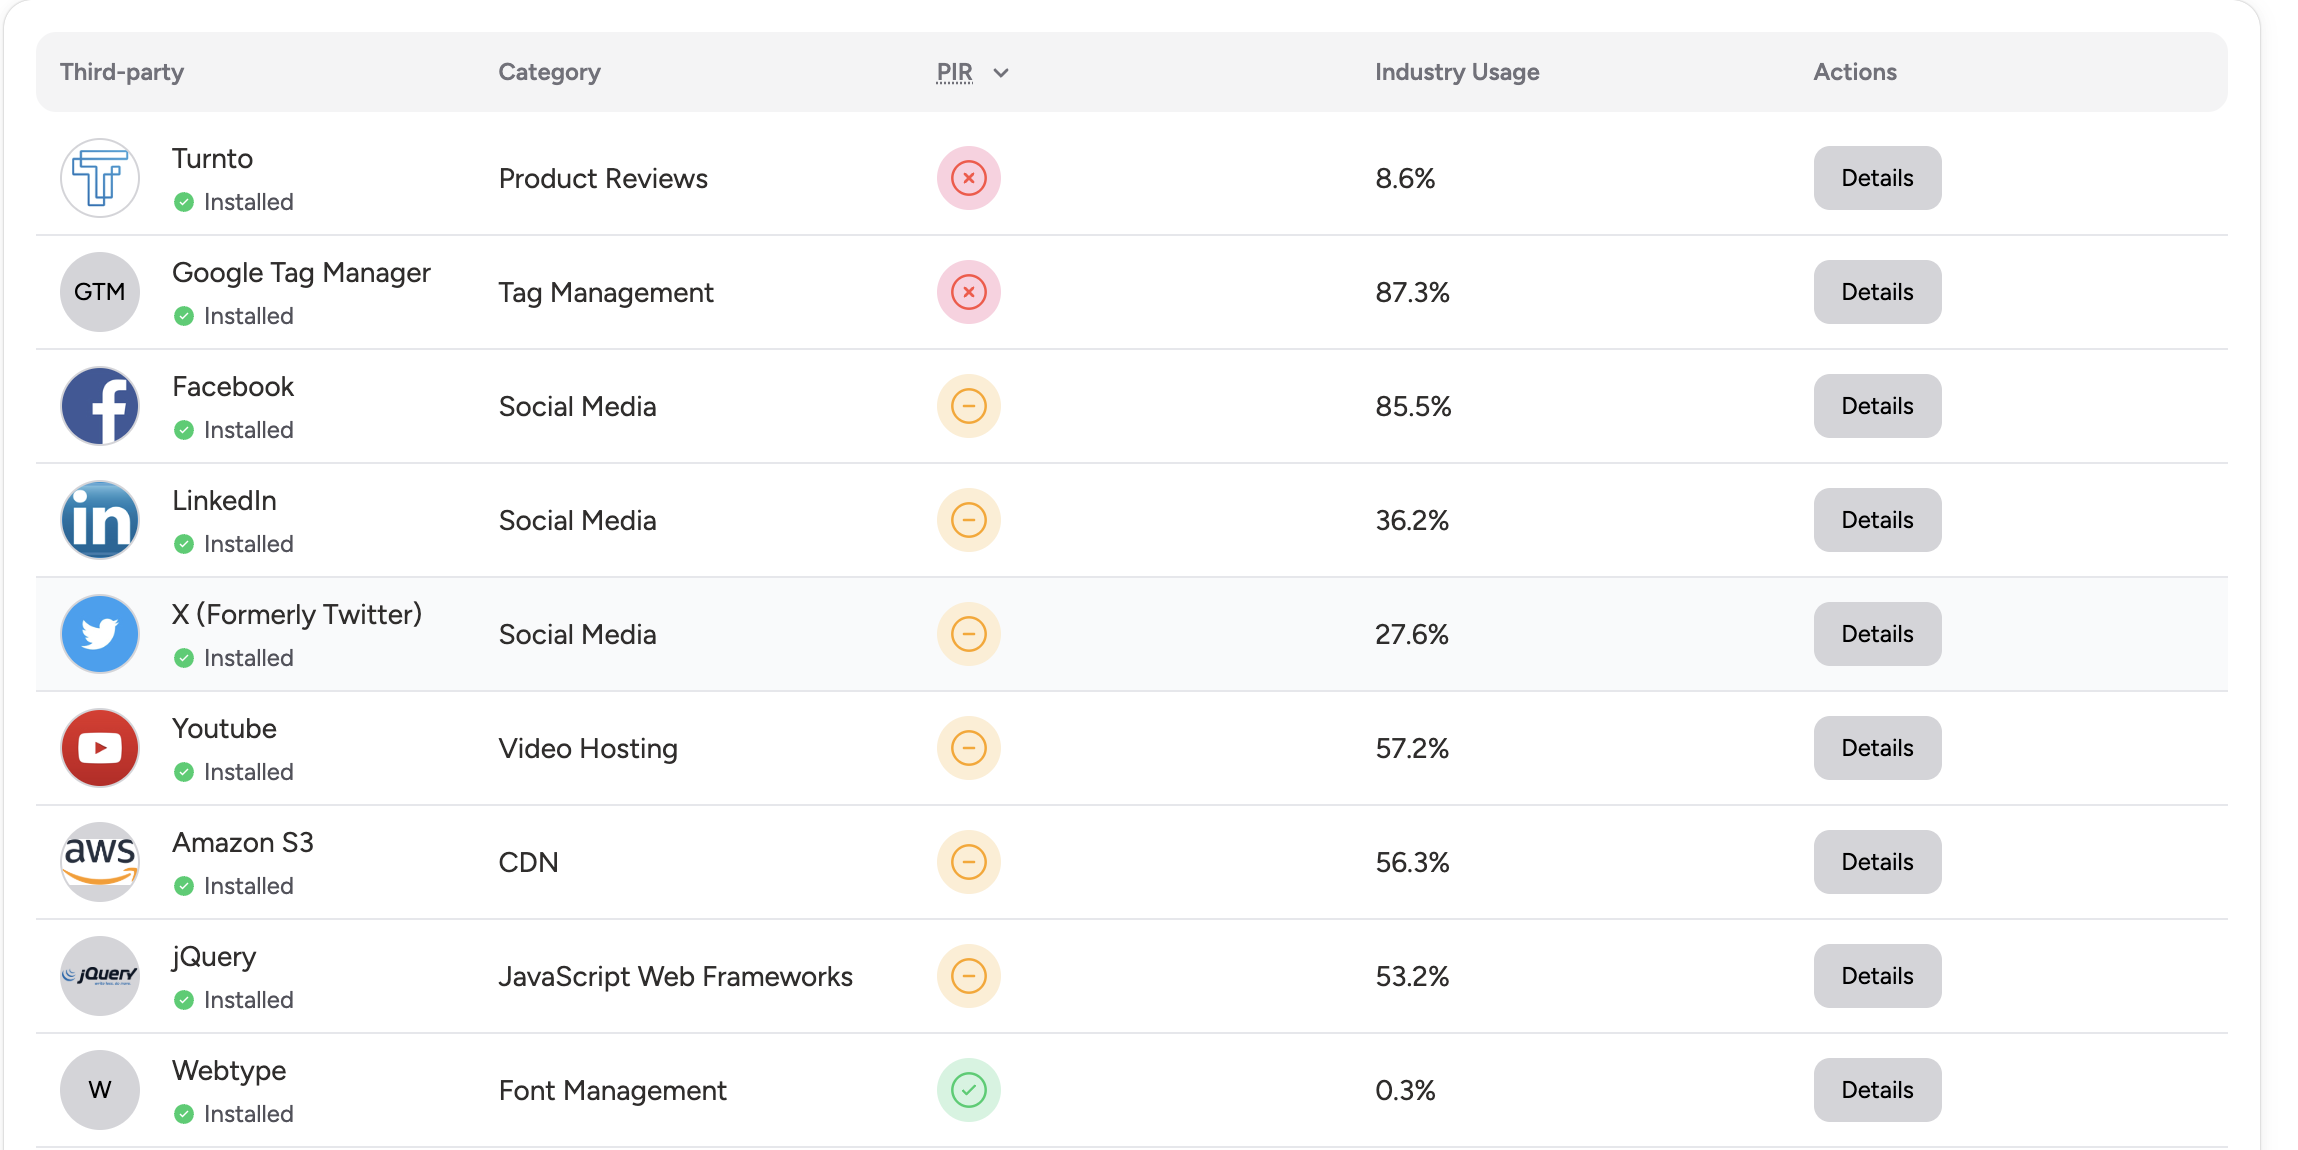
Task: Click green PIR checkmark for Webtype
Action: click(x=969, y=1090)
